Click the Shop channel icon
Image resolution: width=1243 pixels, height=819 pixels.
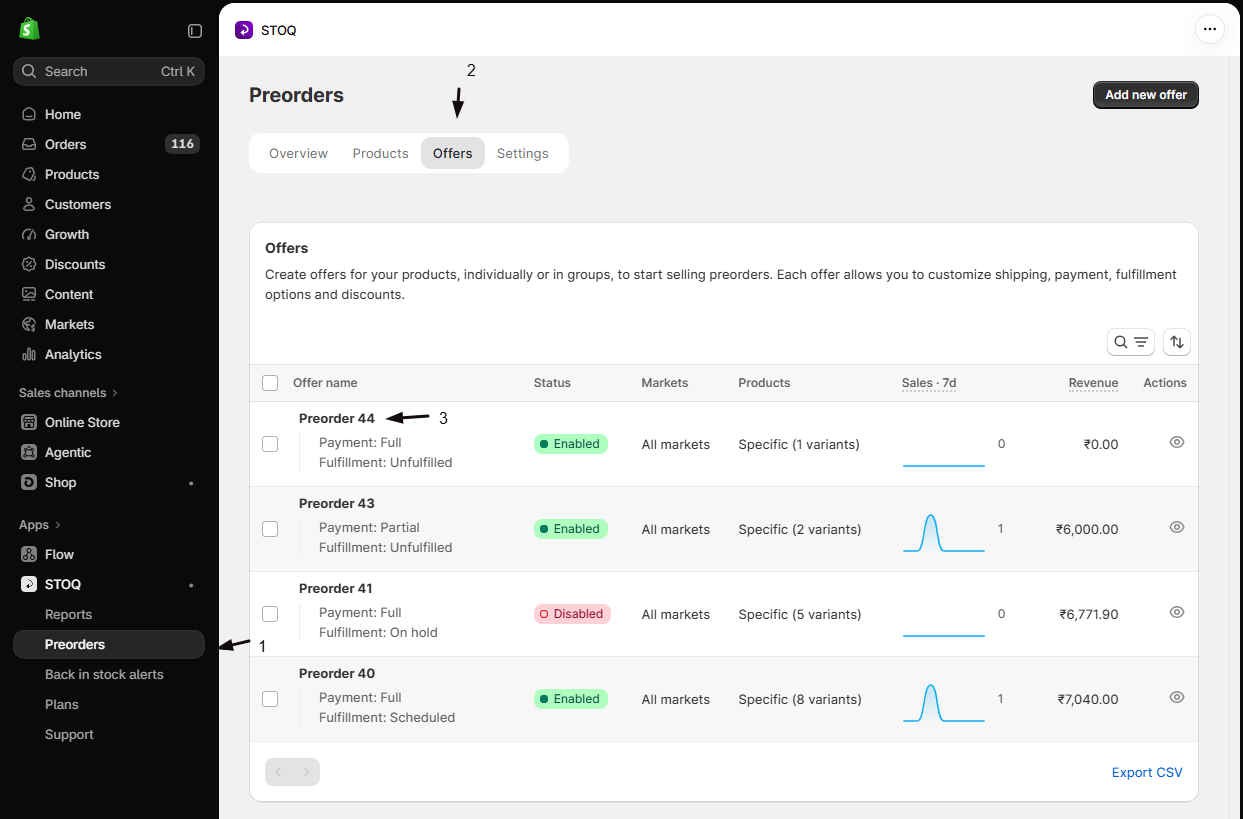[29, 482]
